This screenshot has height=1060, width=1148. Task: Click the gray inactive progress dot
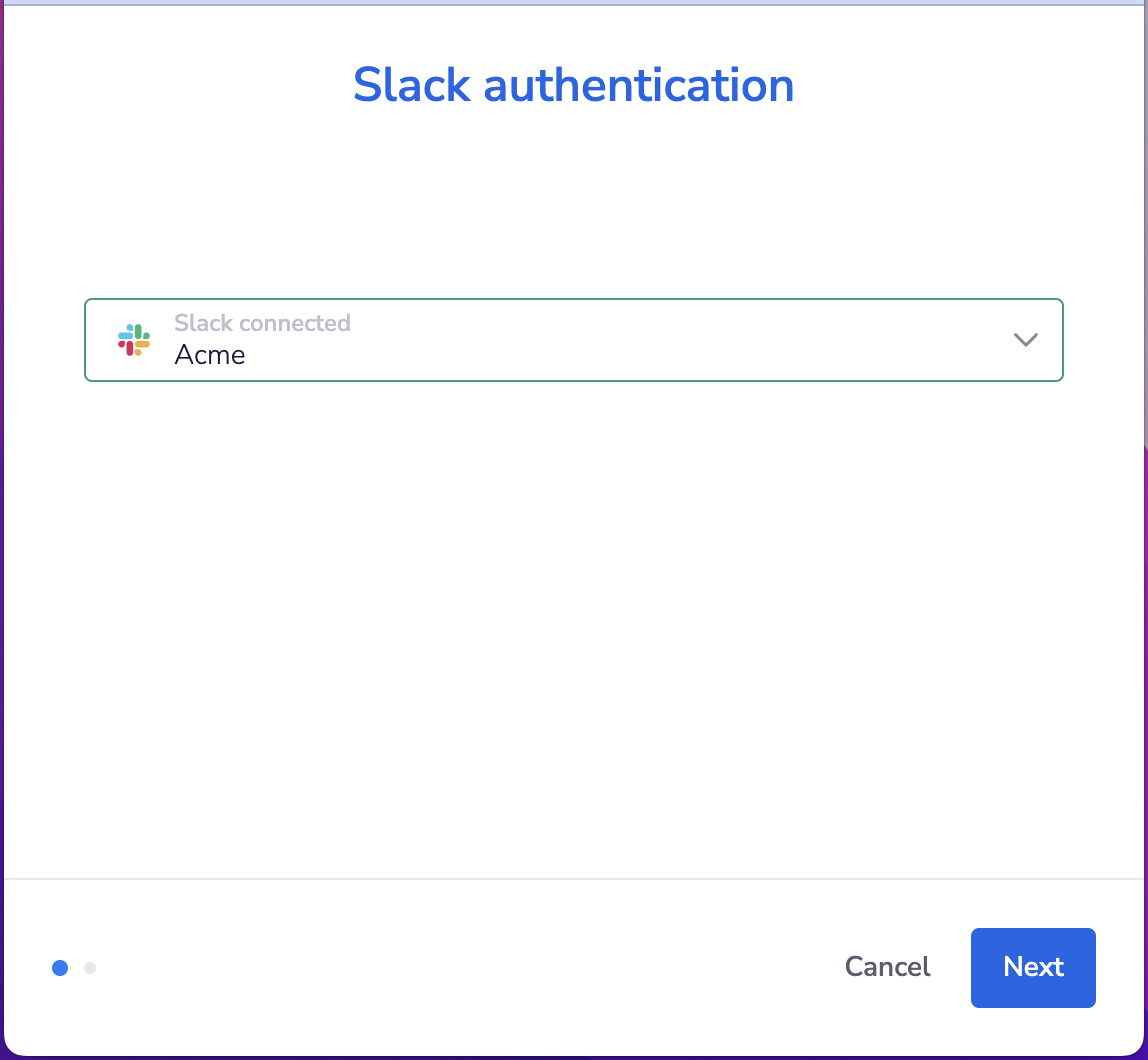click(89, 968)
